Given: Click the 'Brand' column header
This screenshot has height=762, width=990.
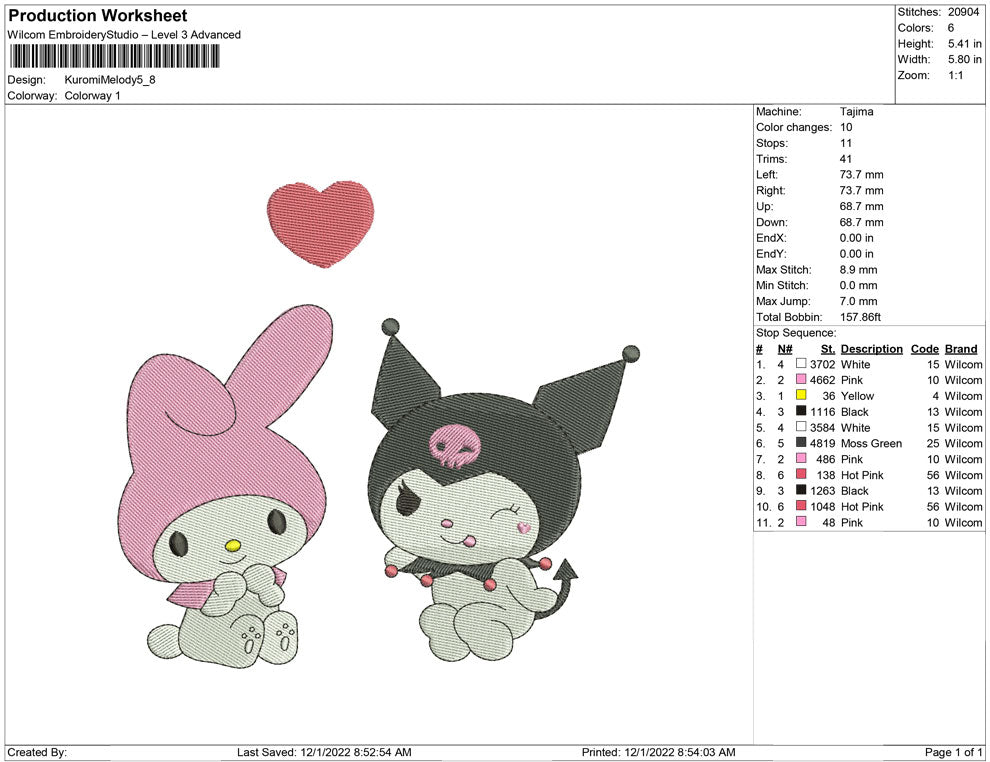Looking at the screenshot, I should (961, 348).
